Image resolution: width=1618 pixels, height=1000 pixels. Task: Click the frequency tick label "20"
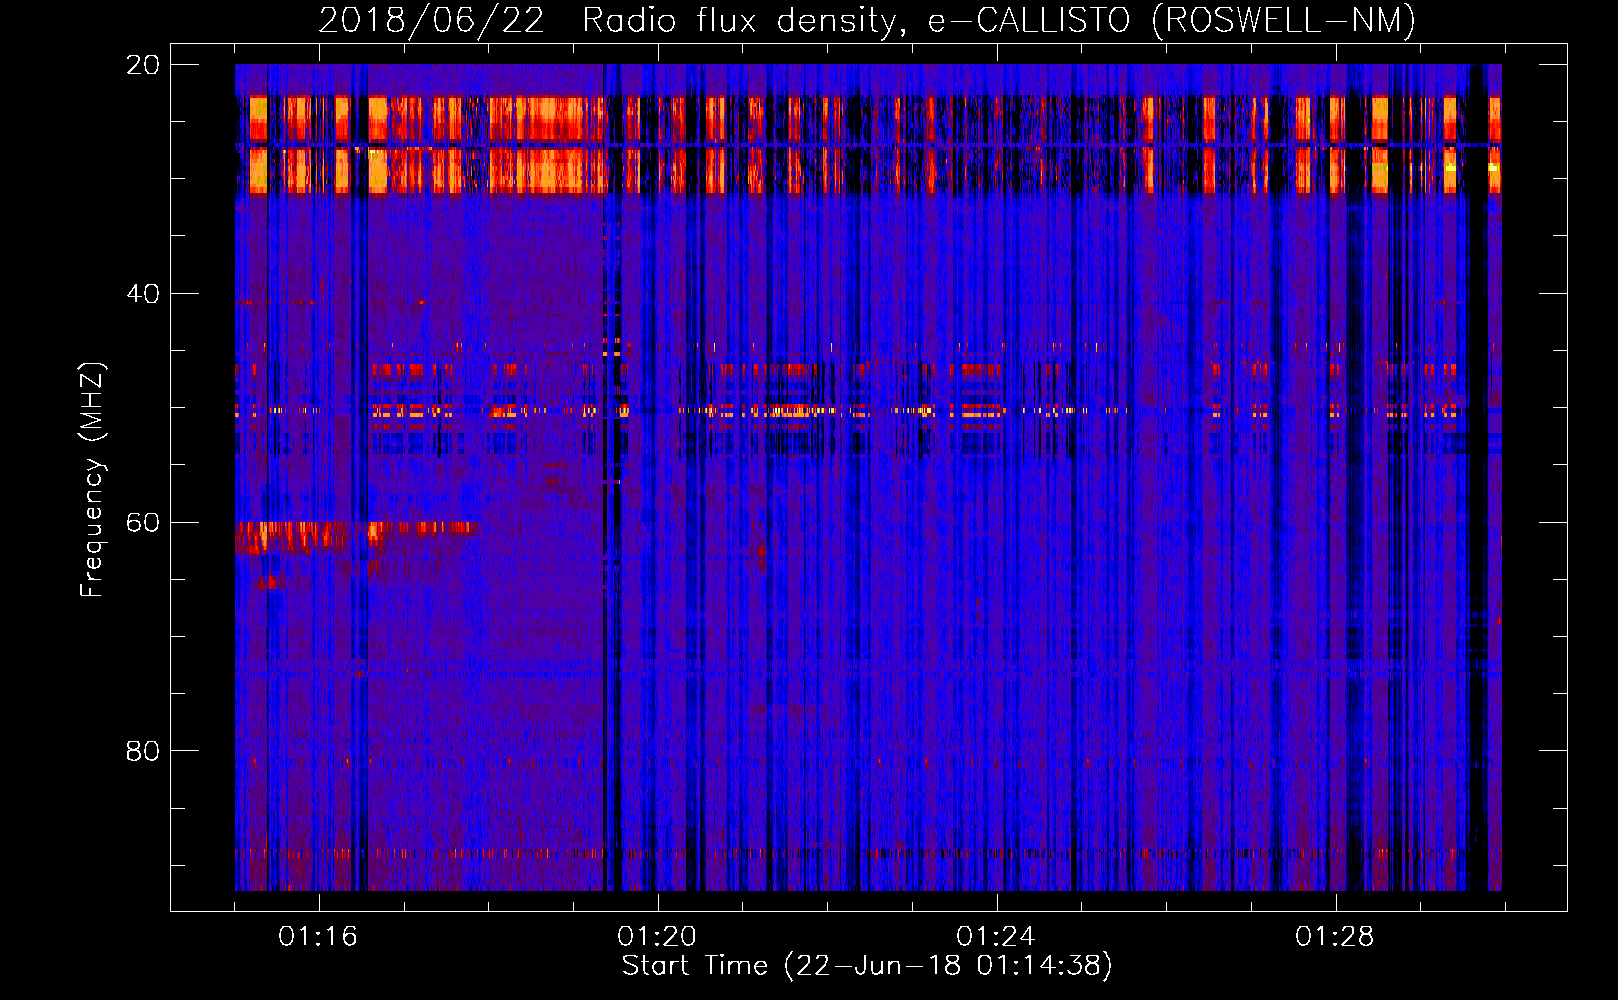point(143,65)
